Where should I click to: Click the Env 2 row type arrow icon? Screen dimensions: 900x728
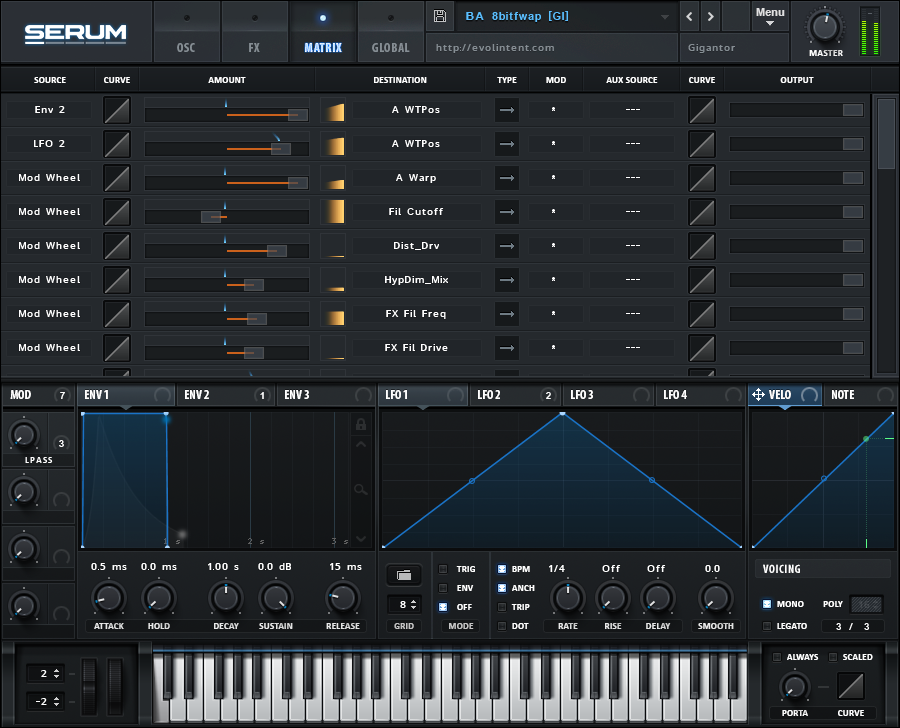pos(507,110)
